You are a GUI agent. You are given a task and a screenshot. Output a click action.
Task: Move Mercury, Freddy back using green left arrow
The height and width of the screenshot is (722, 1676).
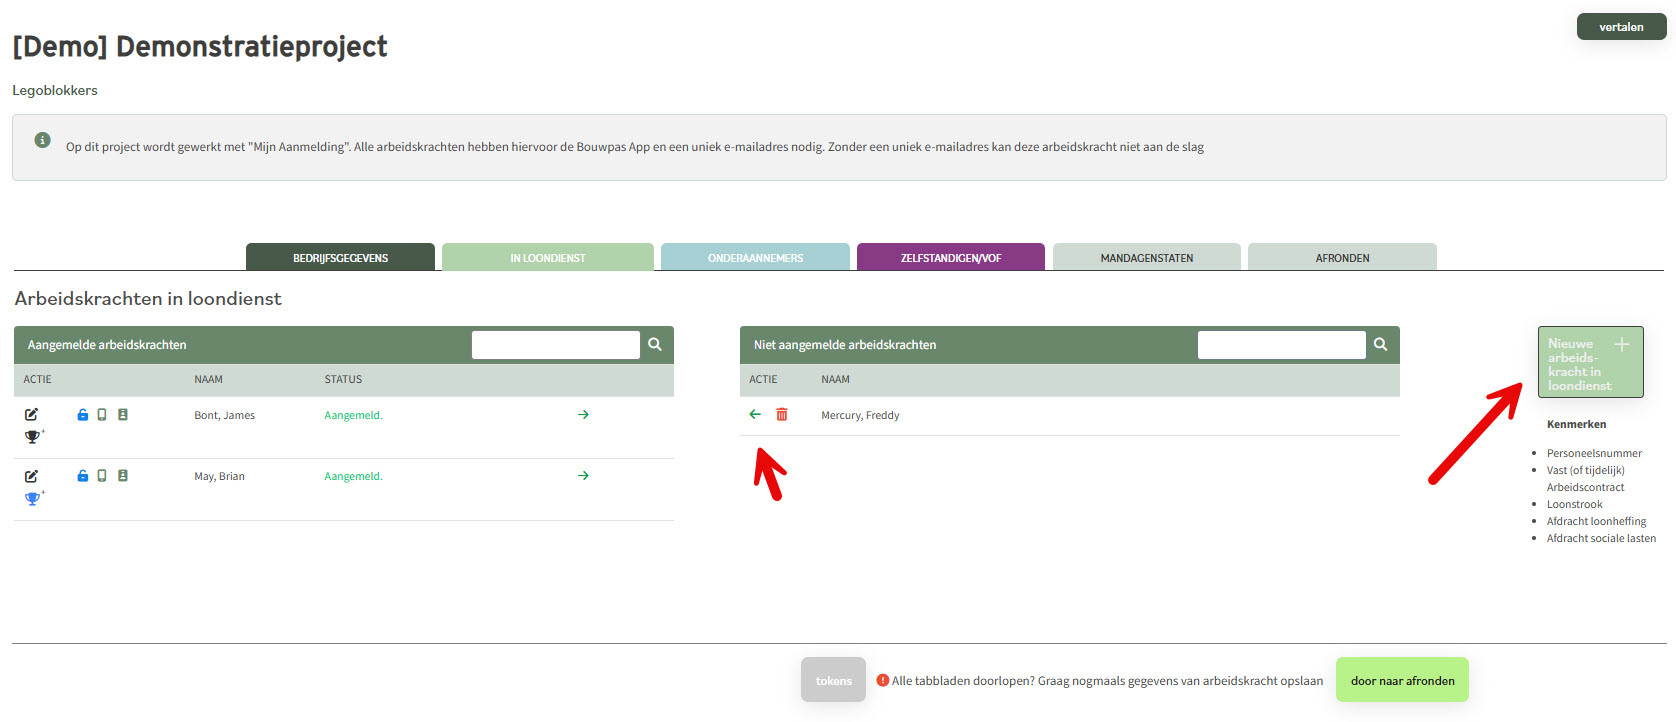pyautogui.click(x=755, y=414)
